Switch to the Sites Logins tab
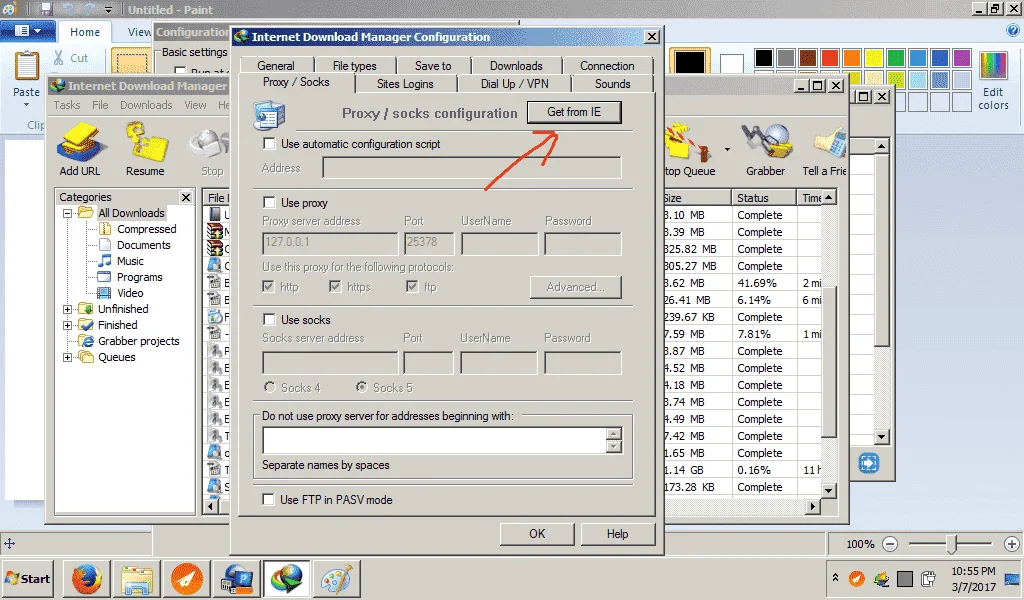 pos(405,84)
